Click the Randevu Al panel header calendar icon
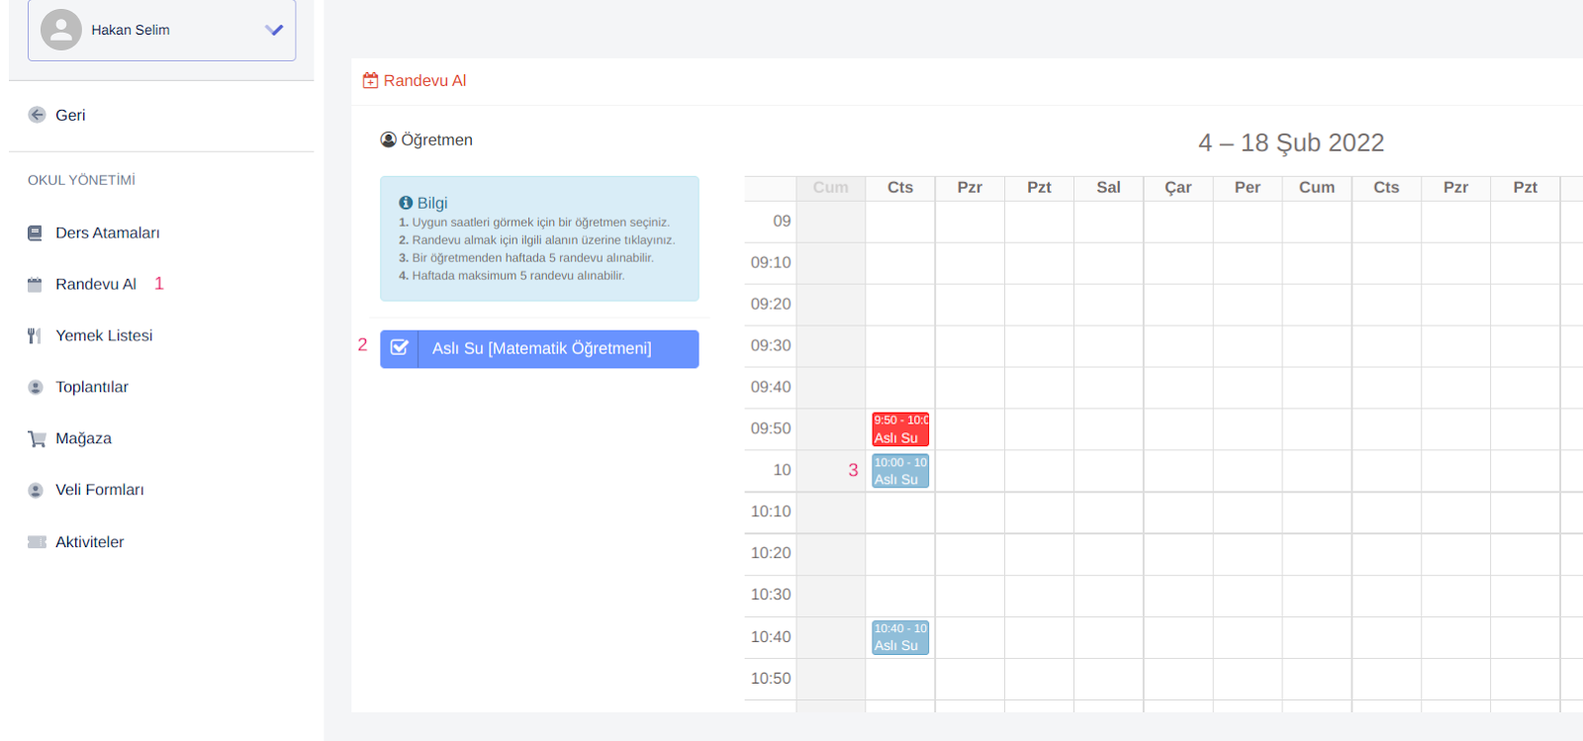 (x=370, y=81)
